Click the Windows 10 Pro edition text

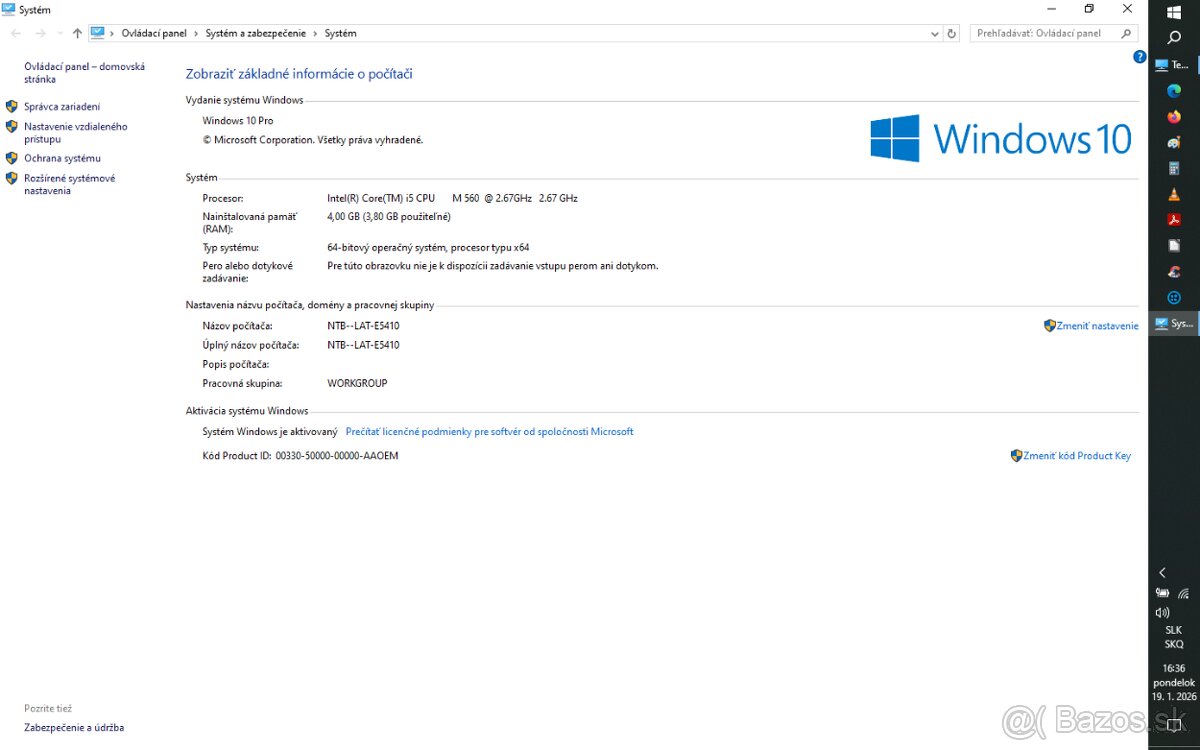pos(238,121)
